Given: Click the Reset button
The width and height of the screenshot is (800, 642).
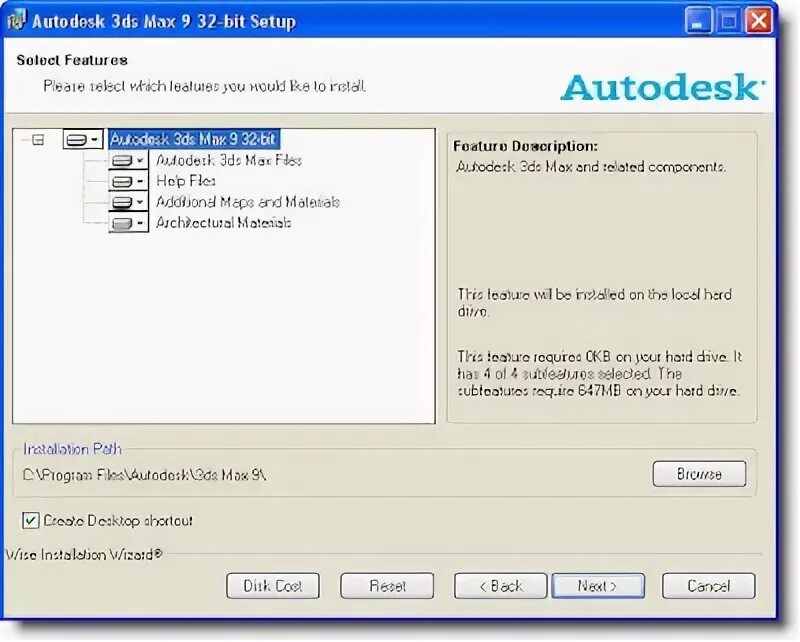Looking at the screenshot, I should coord(387,585).
